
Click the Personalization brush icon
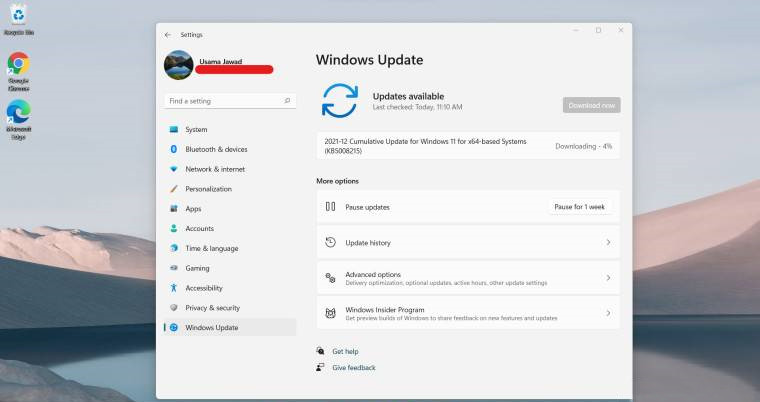coord(174,189)
